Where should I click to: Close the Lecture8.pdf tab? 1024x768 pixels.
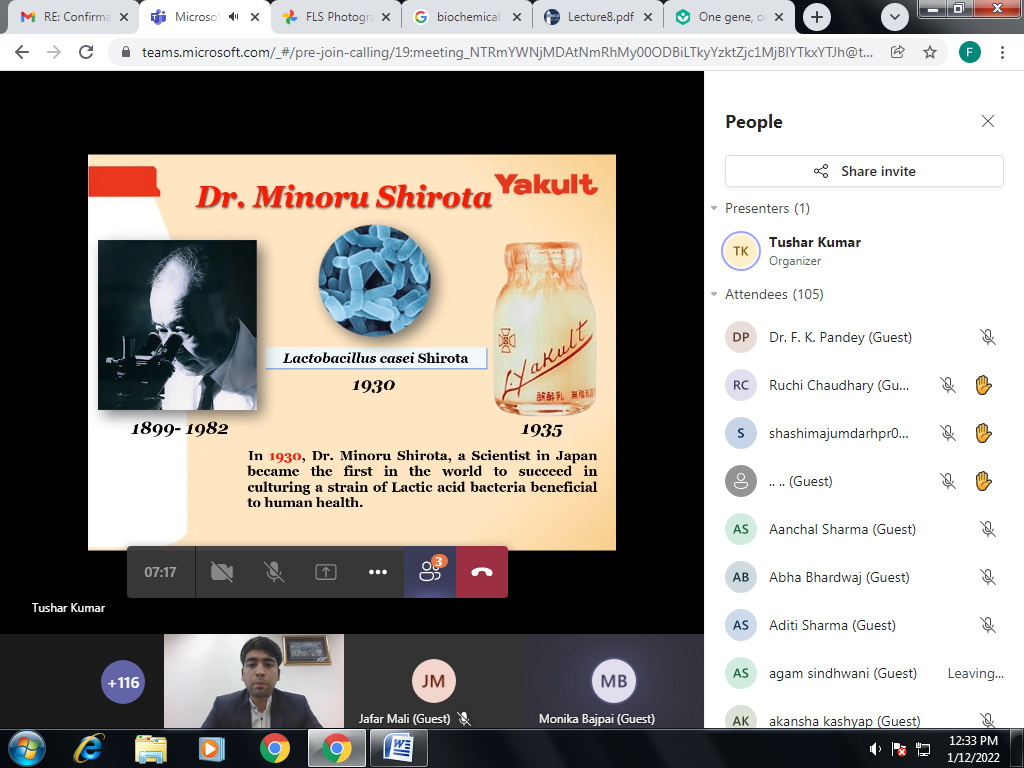tap(648, 17)
